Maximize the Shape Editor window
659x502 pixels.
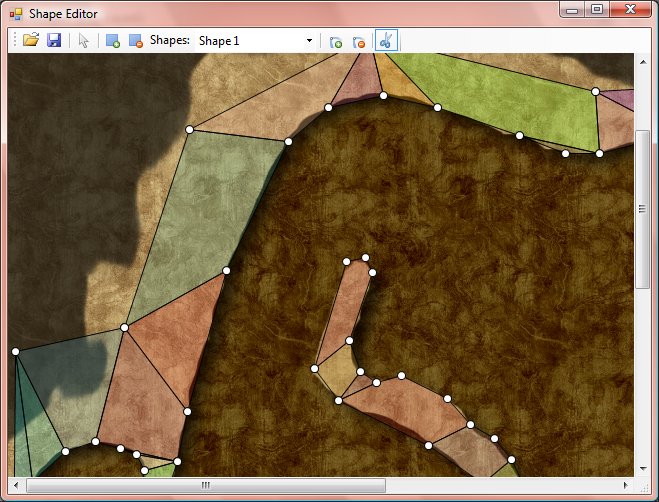[x=597, y=10]
